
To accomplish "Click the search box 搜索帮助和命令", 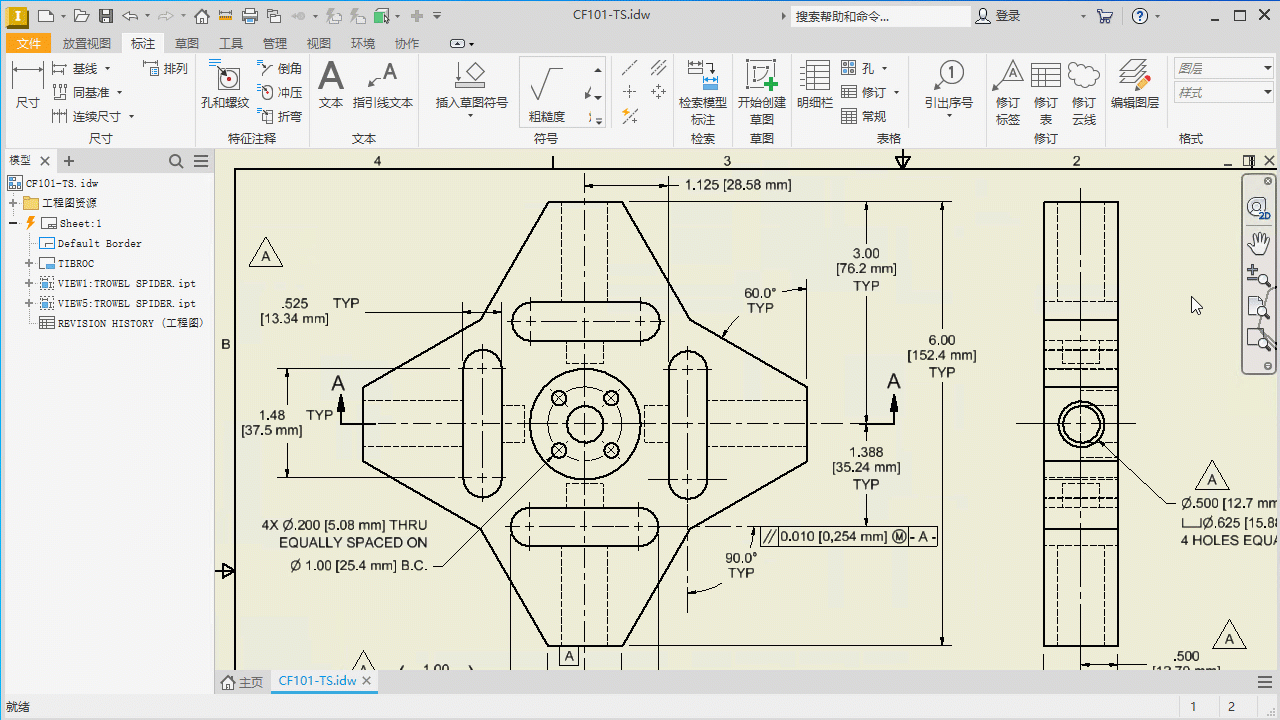I will click(880, 16).
